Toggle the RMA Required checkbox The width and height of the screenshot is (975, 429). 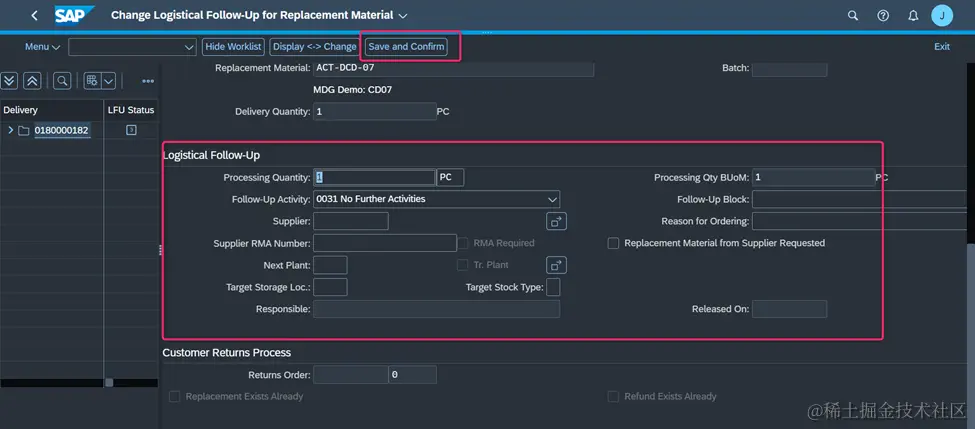click(x=464, y=243)
